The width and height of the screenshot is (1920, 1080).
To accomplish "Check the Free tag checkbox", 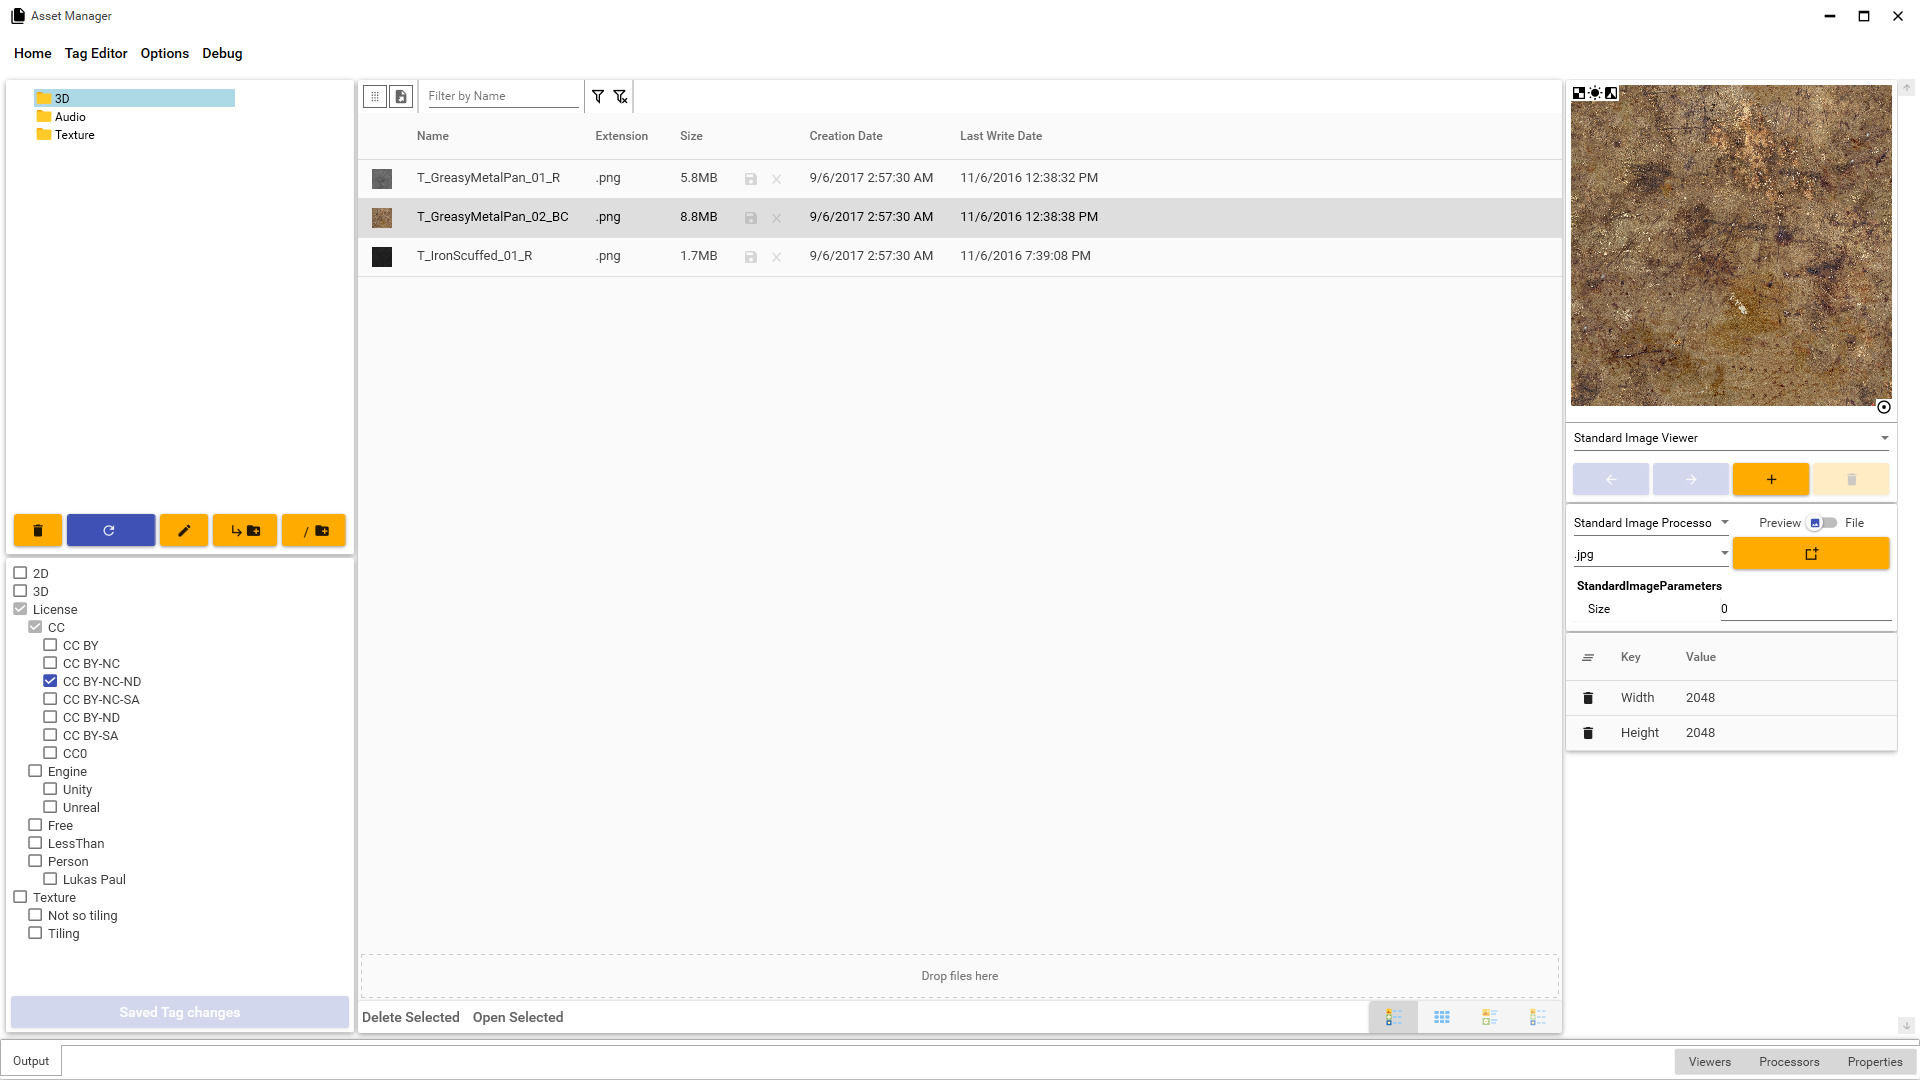I will click(x=35, y=825).
